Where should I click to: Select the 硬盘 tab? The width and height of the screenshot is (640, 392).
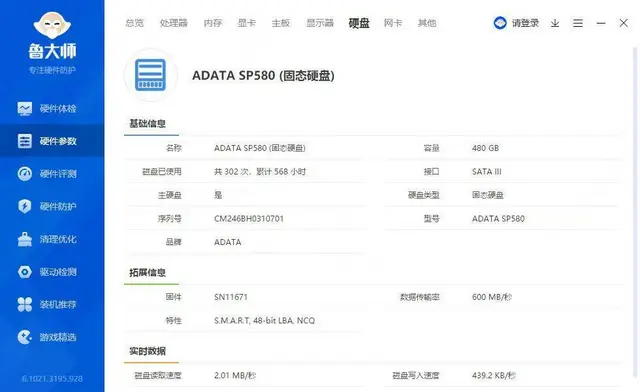[x=359, y=23]
